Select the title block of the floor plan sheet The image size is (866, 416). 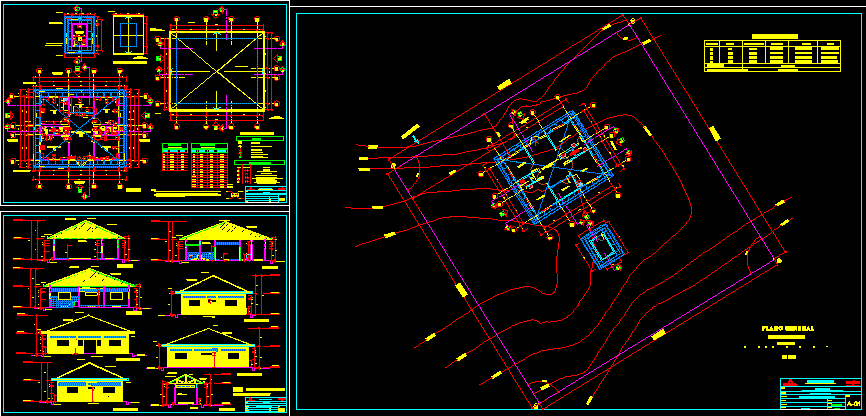[x=266, y=194]
